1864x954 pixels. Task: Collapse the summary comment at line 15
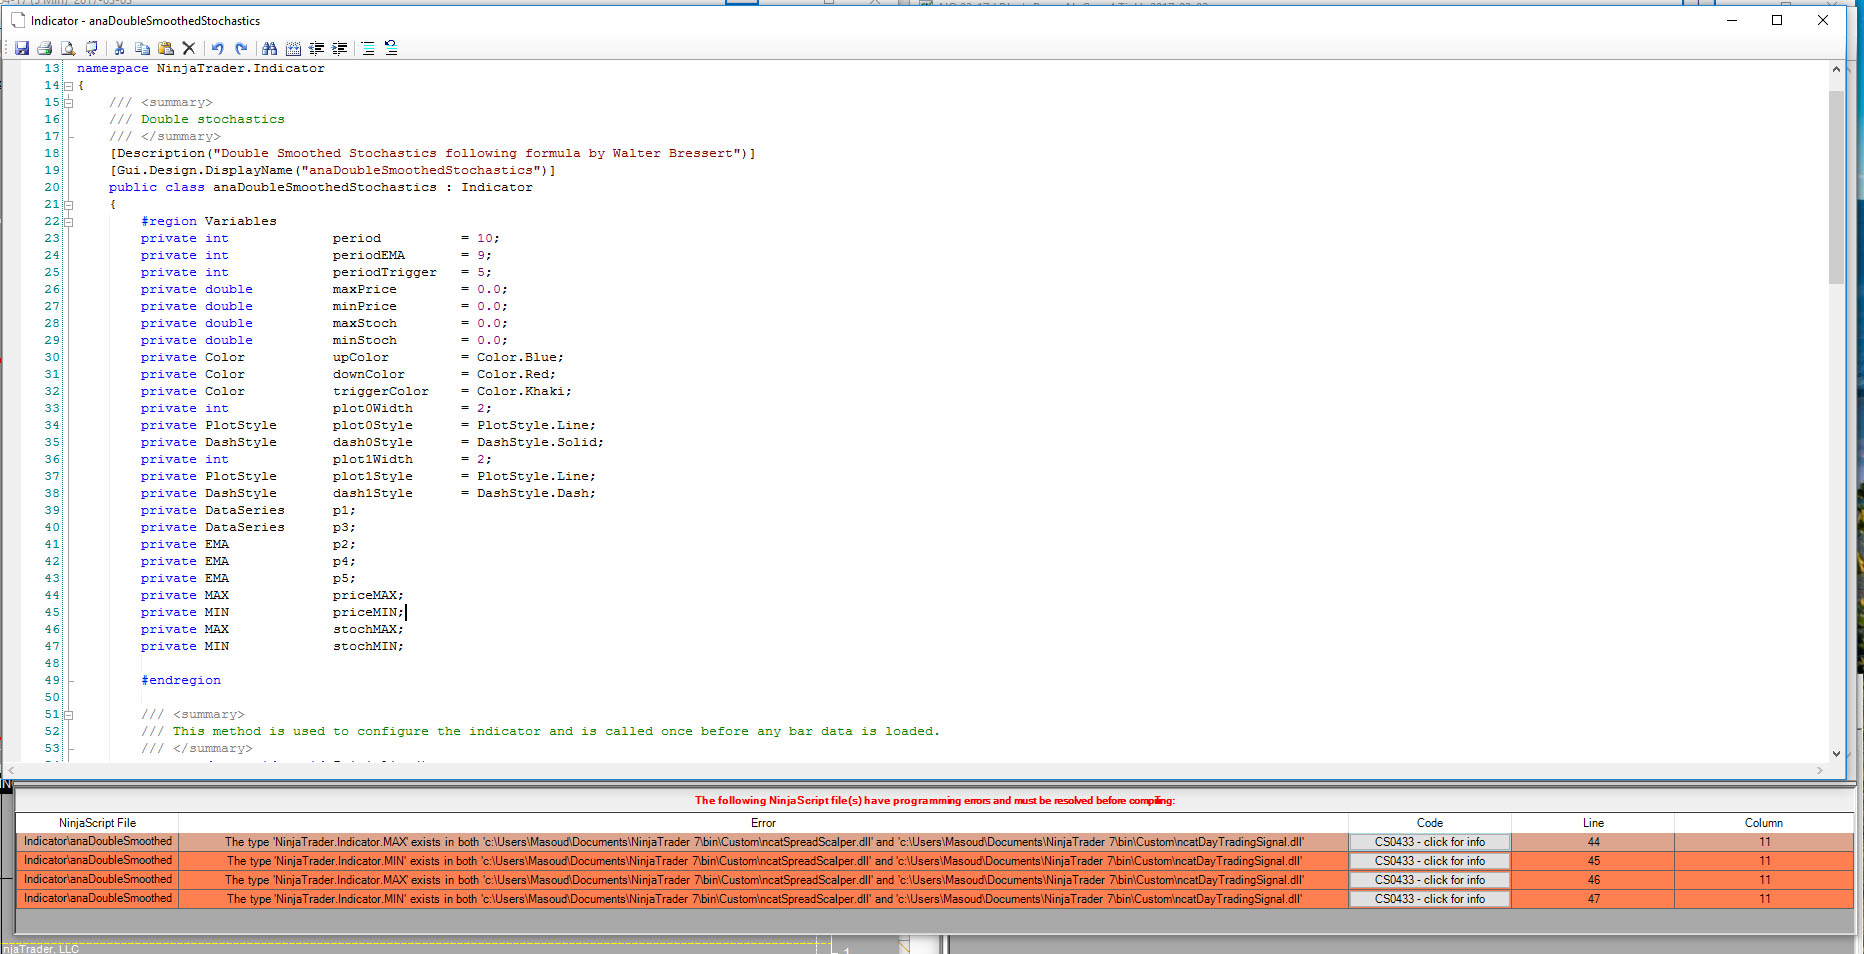(68, 103)
